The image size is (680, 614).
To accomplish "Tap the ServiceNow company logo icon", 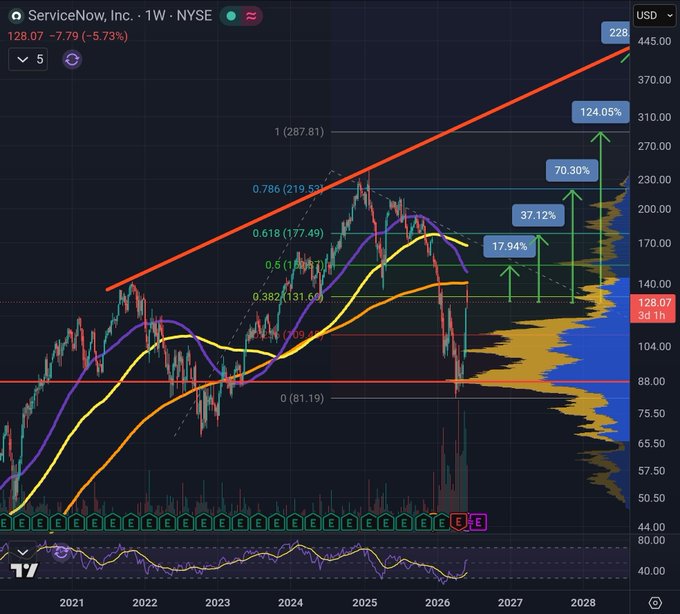I will pyautogui.click(x=16, y=16).
